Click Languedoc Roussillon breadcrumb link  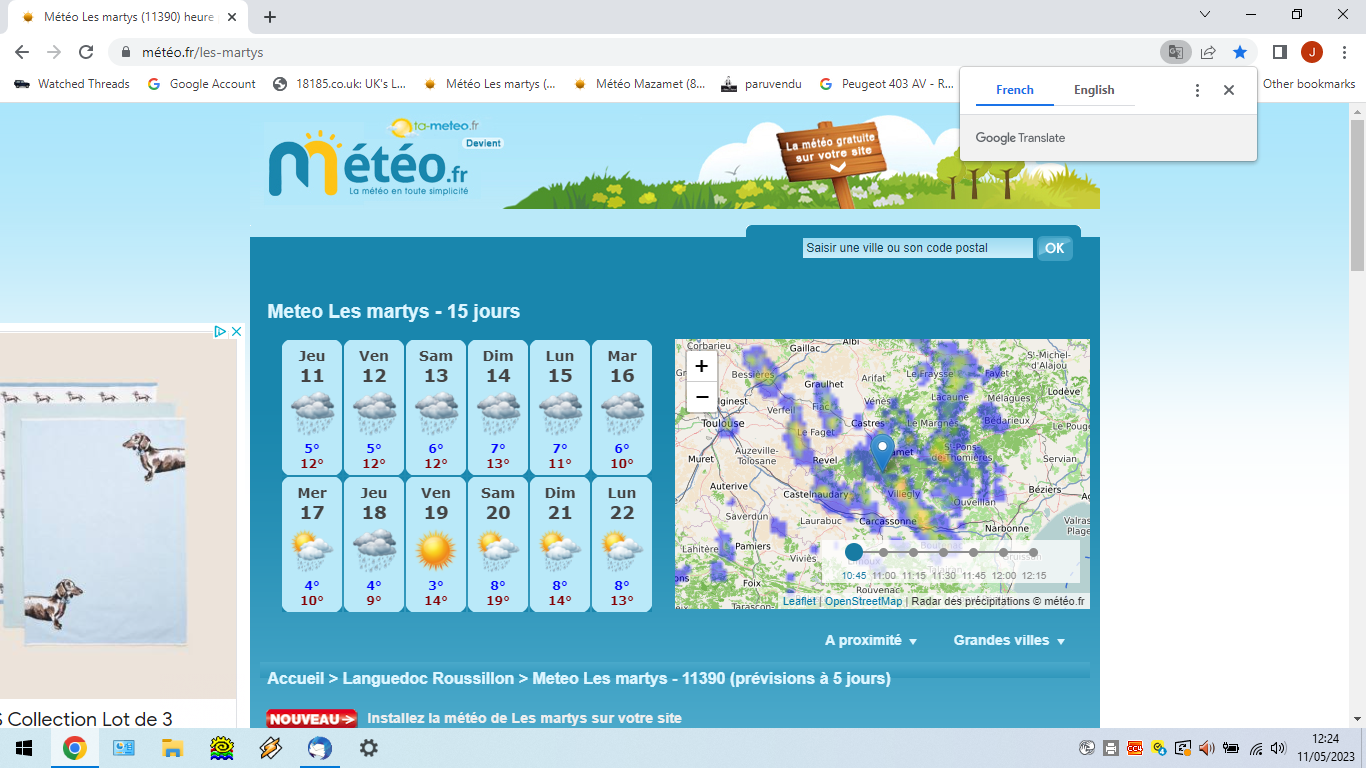coord(428,678)
